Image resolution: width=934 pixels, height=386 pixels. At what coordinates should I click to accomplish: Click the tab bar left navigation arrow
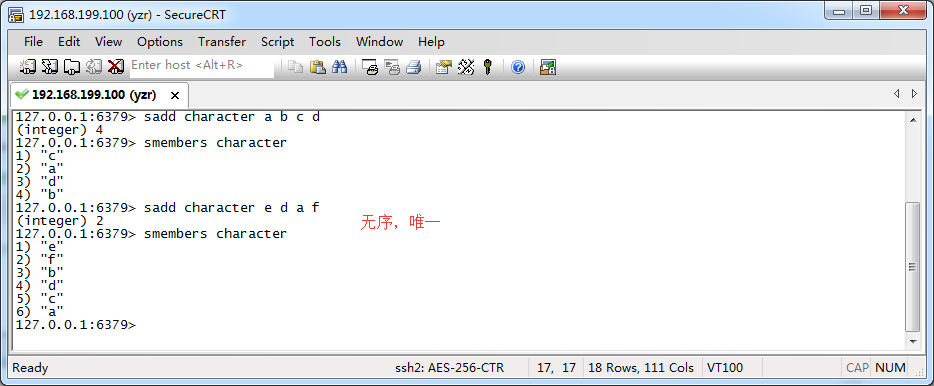(896, 94)
